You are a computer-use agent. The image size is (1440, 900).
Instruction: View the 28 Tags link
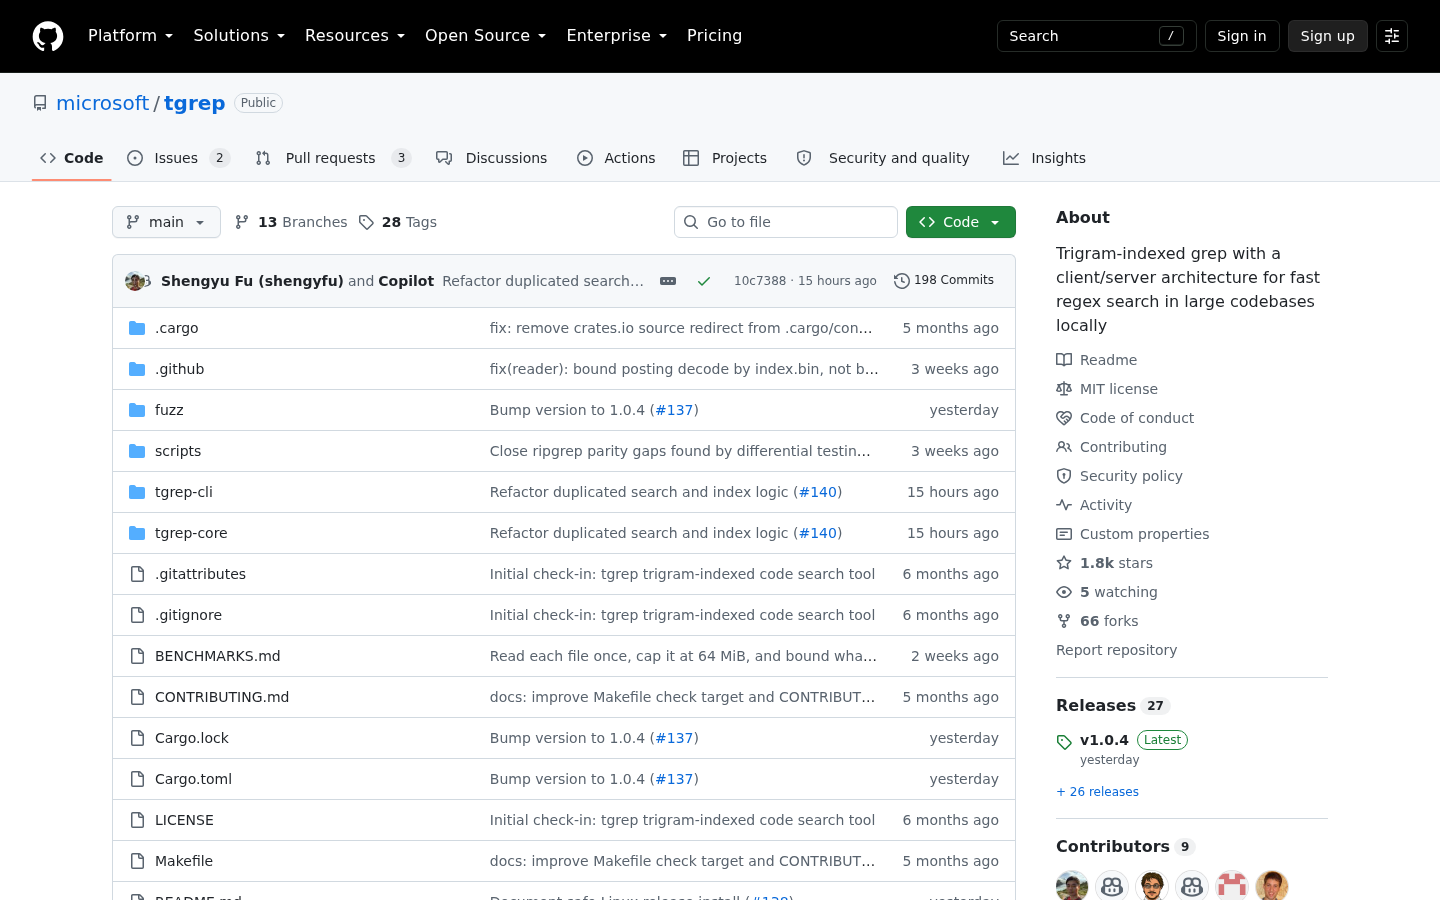coord(398,222)
